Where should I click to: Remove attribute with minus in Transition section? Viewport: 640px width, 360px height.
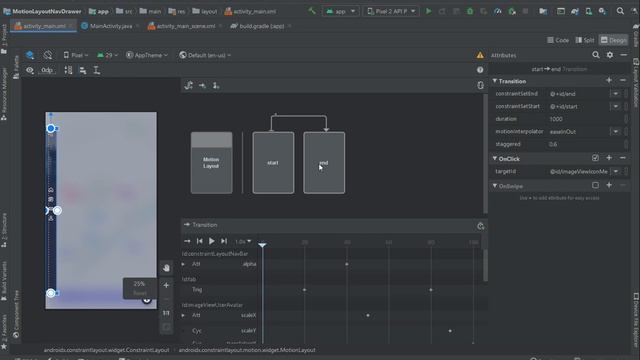(x=623, y=80)
